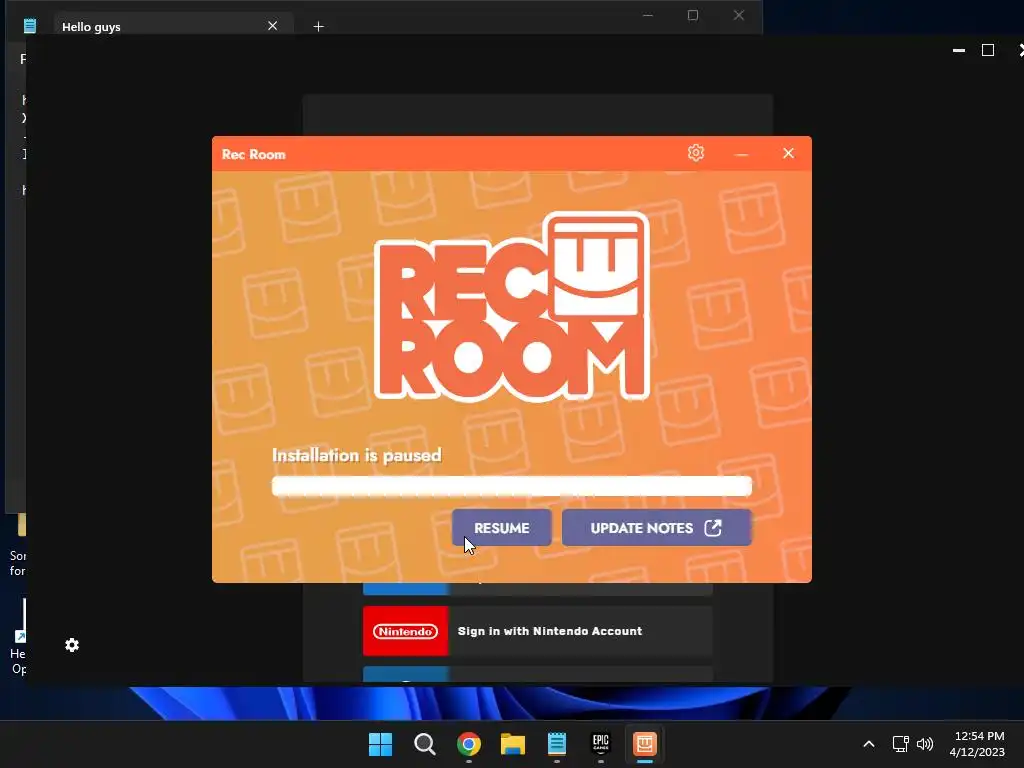Close the Notepad window
The image size is (1024, 768).
click(x=739, y=15)
